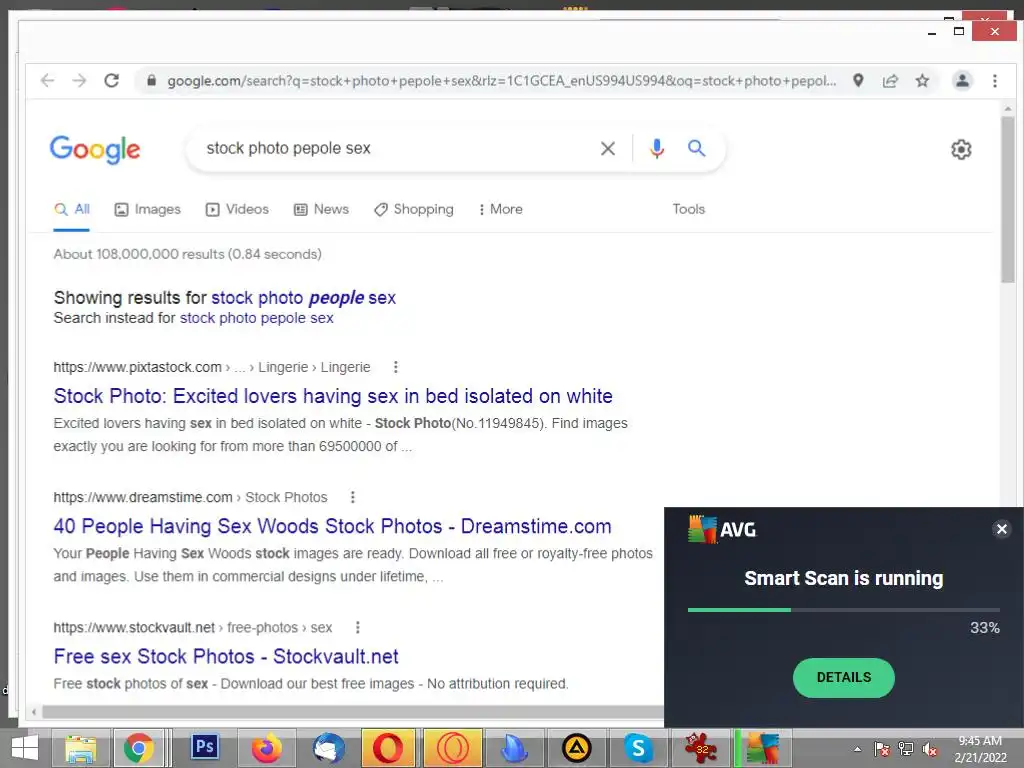Image resolution: width=1024 pixels, height=768 pixels.
Task: Reload the current Google page
Action: [112, 80]
